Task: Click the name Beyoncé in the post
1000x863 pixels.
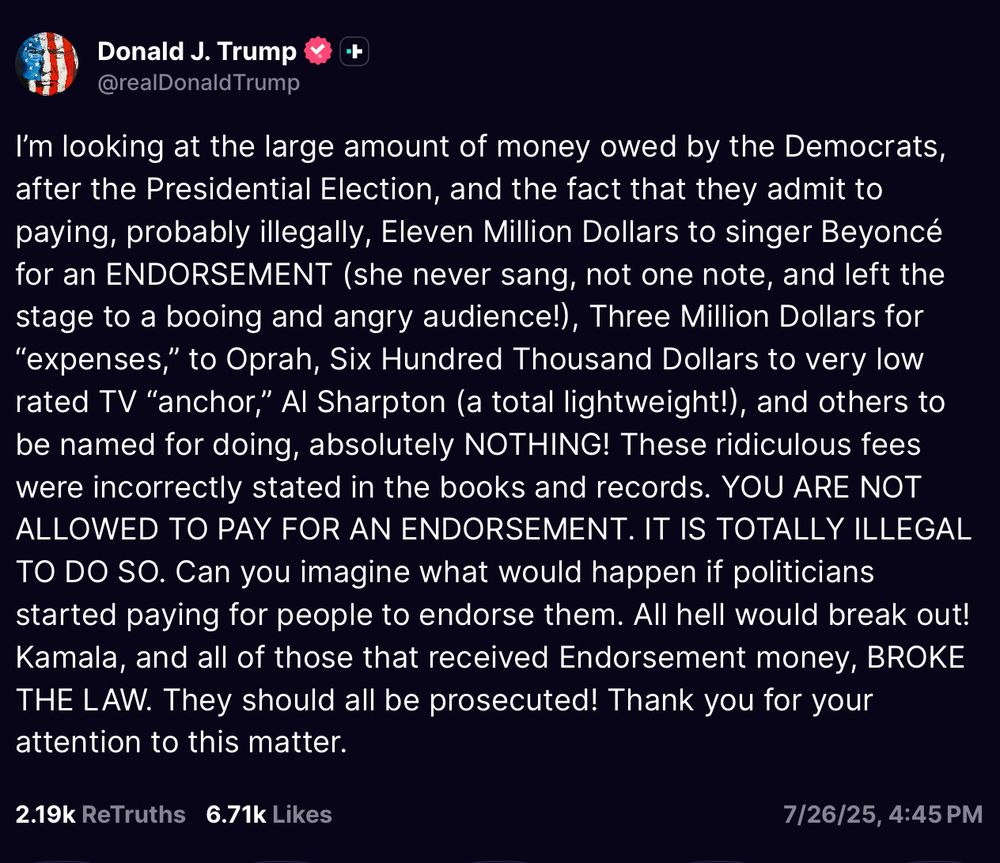Action: coord(881,232)
